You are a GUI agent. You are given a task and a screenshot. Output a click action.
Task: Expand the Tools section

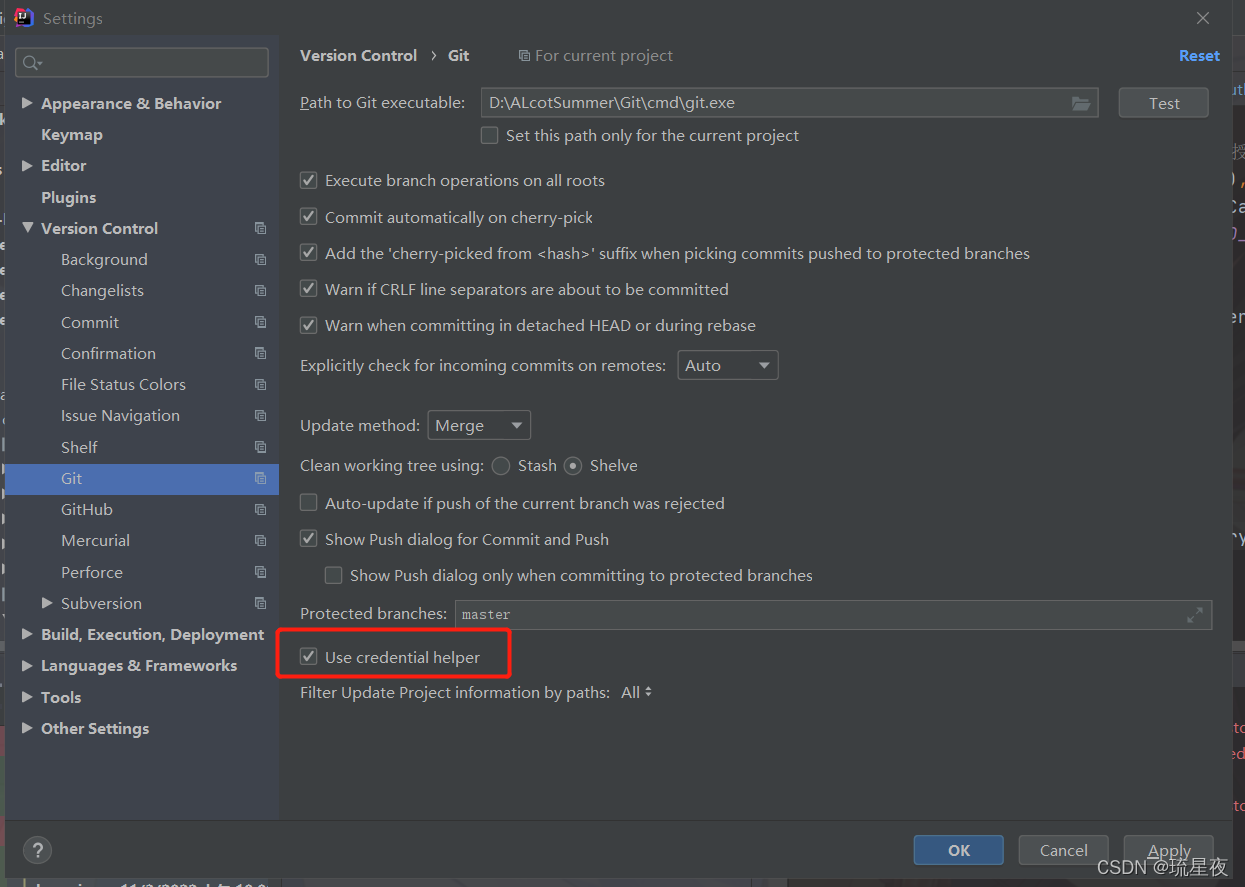(x=27, y=697)
